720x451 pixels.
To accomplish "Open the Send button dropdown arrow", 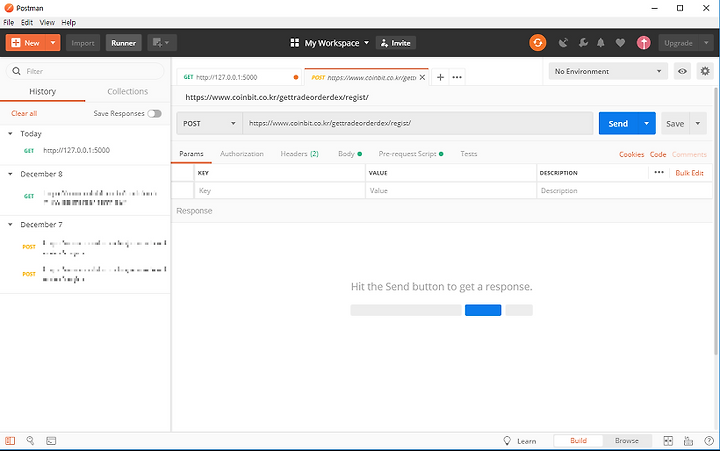I will pyautogui.click(x=647, y=124).
